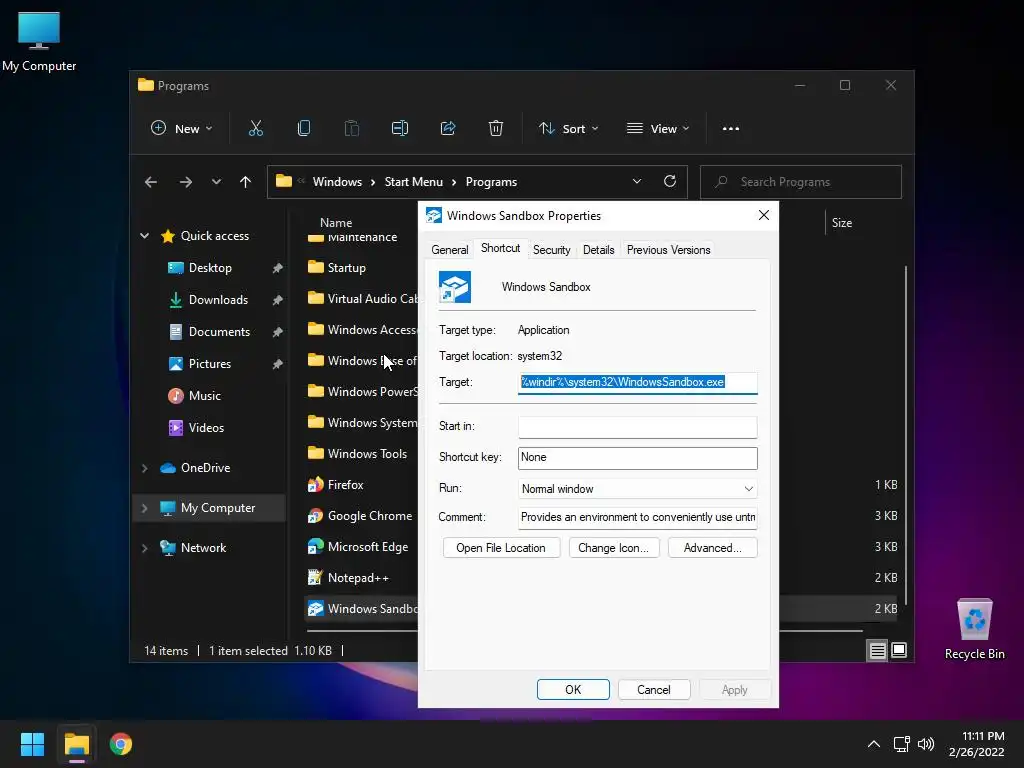Open the Recycle Bin desktop icon
This screenshot has height=768, width=1024.
click(x=974, y=630)
